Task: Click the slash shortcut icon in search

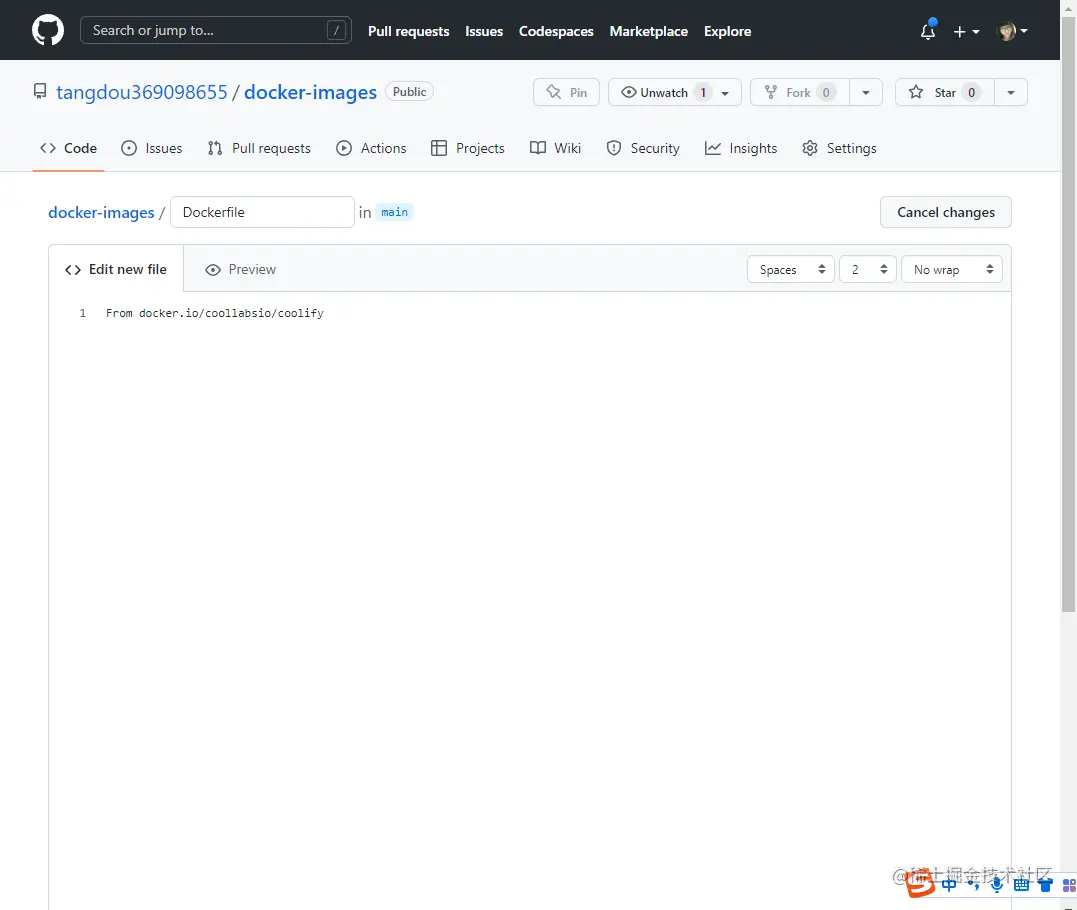Action: point(336,30)
